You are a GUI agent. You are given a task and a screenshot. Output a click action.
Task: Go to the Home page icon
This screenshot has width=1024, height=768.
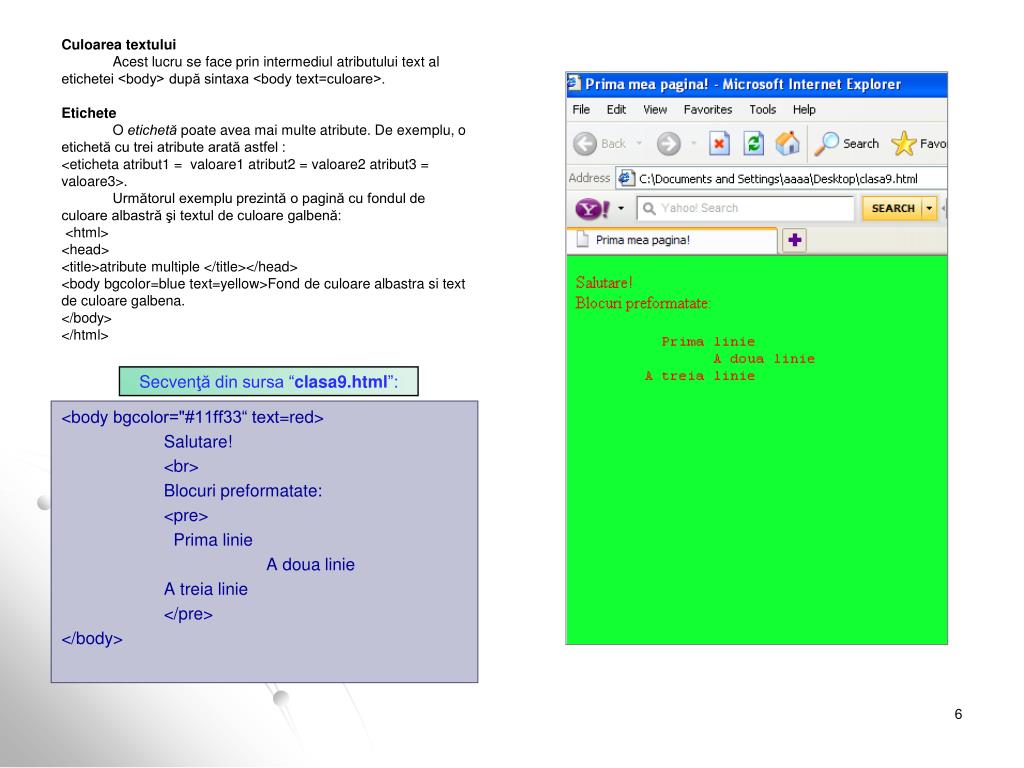788,144
